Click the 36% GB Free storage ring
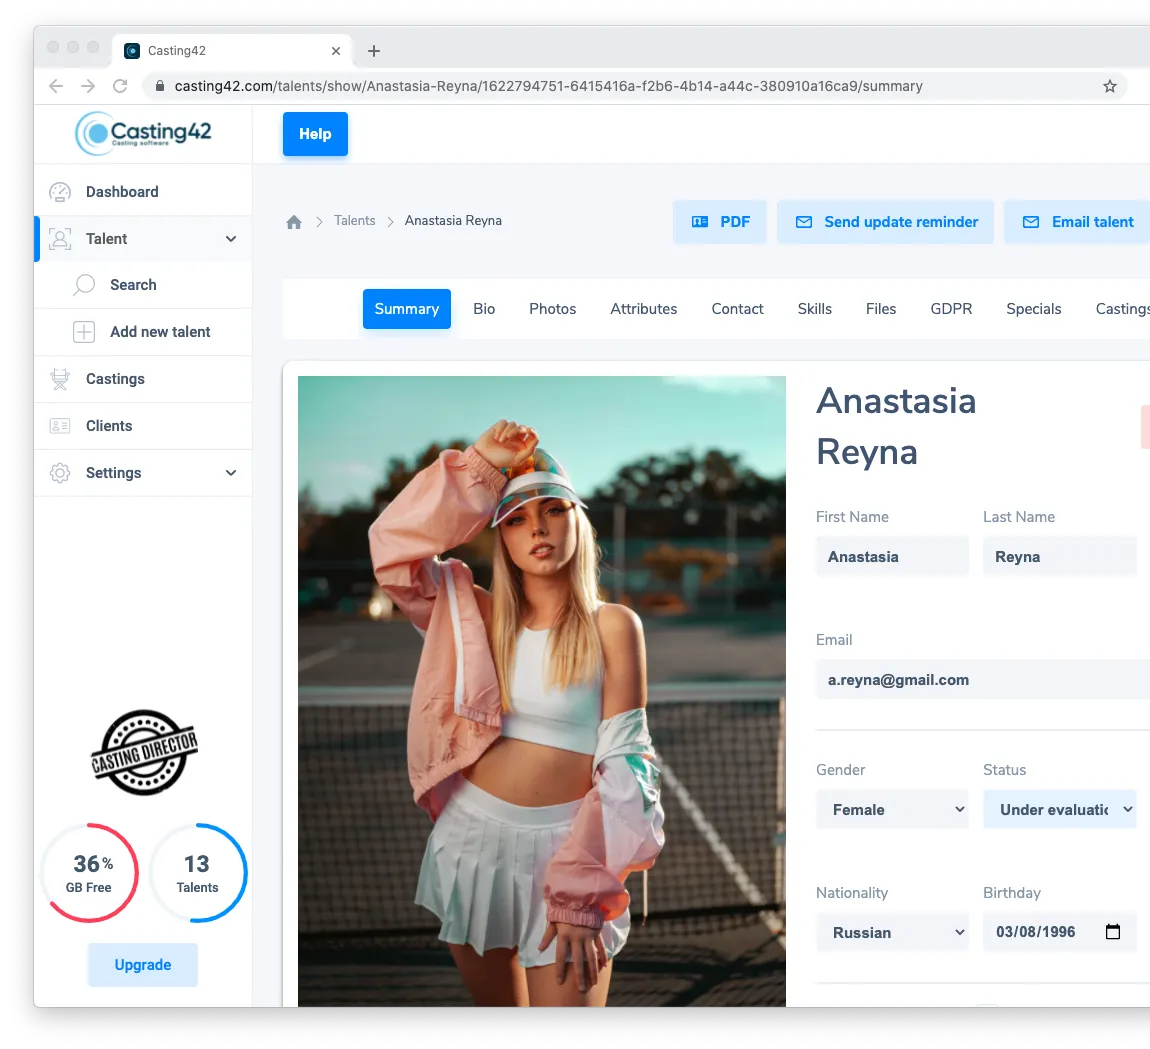Image resolution: width=1150 pixels, height=1049 pixels. coord(89,872)
